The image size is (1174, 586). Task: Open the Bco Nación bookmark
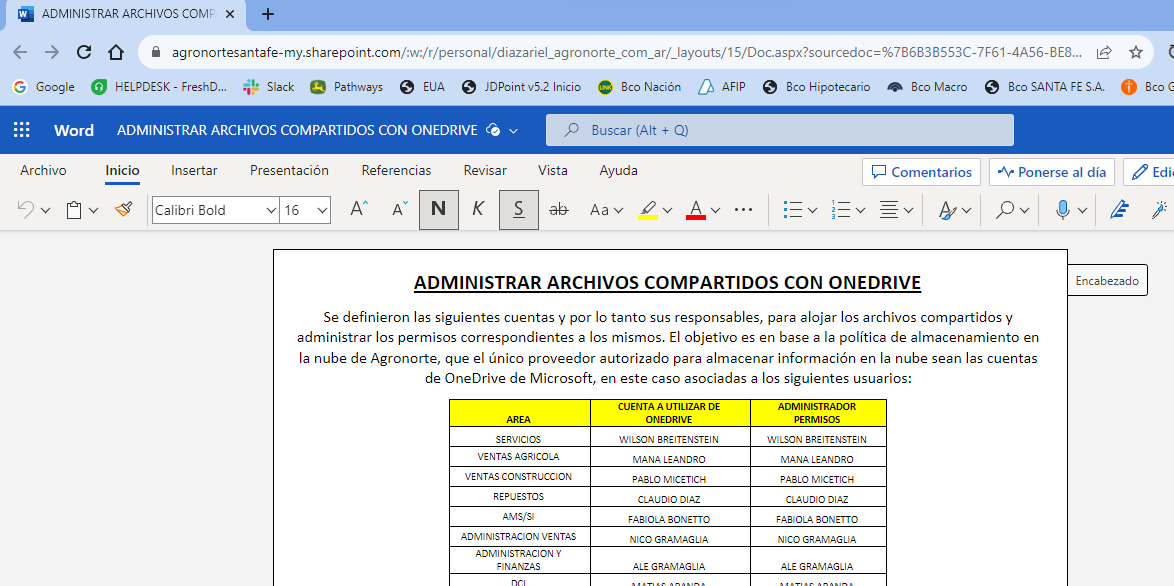pyautogui.click(x=639, y=87)
